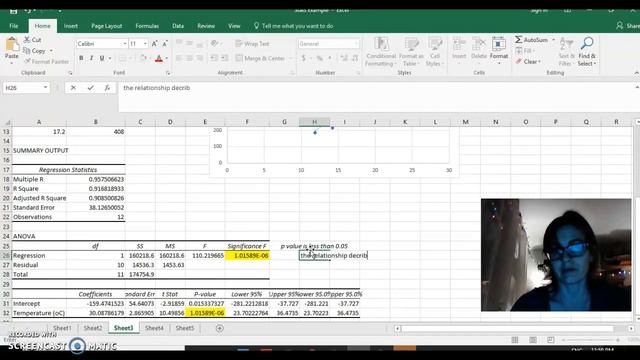Toggle Underline formatting

(102, 58)
